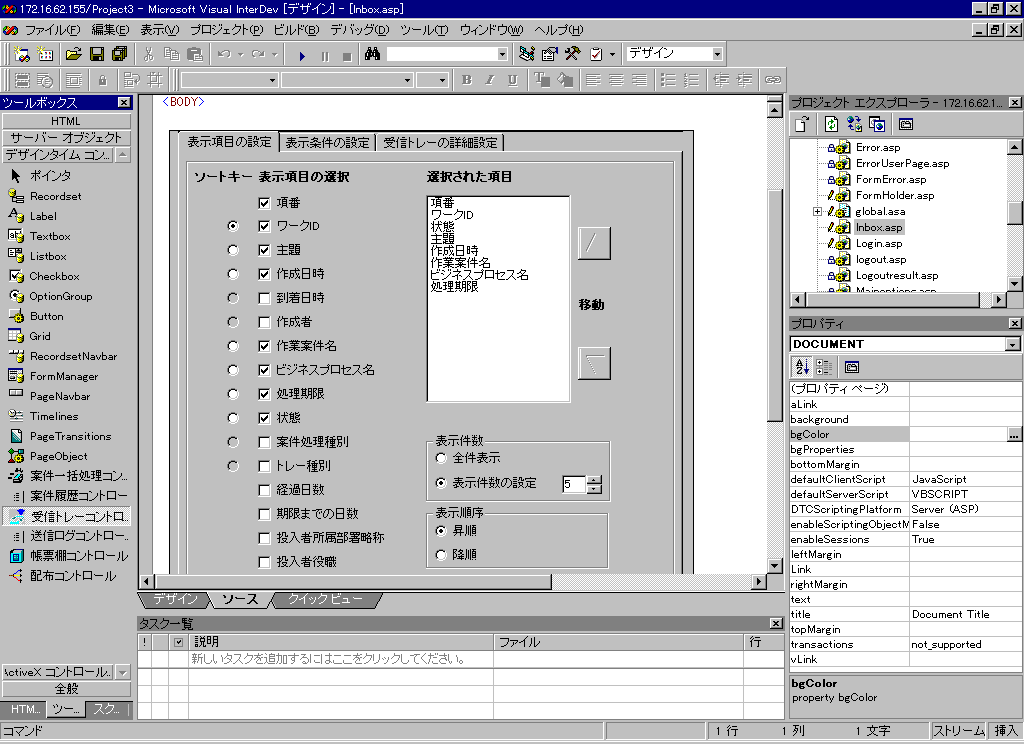Uncheck the 主題 checkbox
This screenshot has height=744, width=1024.
(x=264, y=250)
